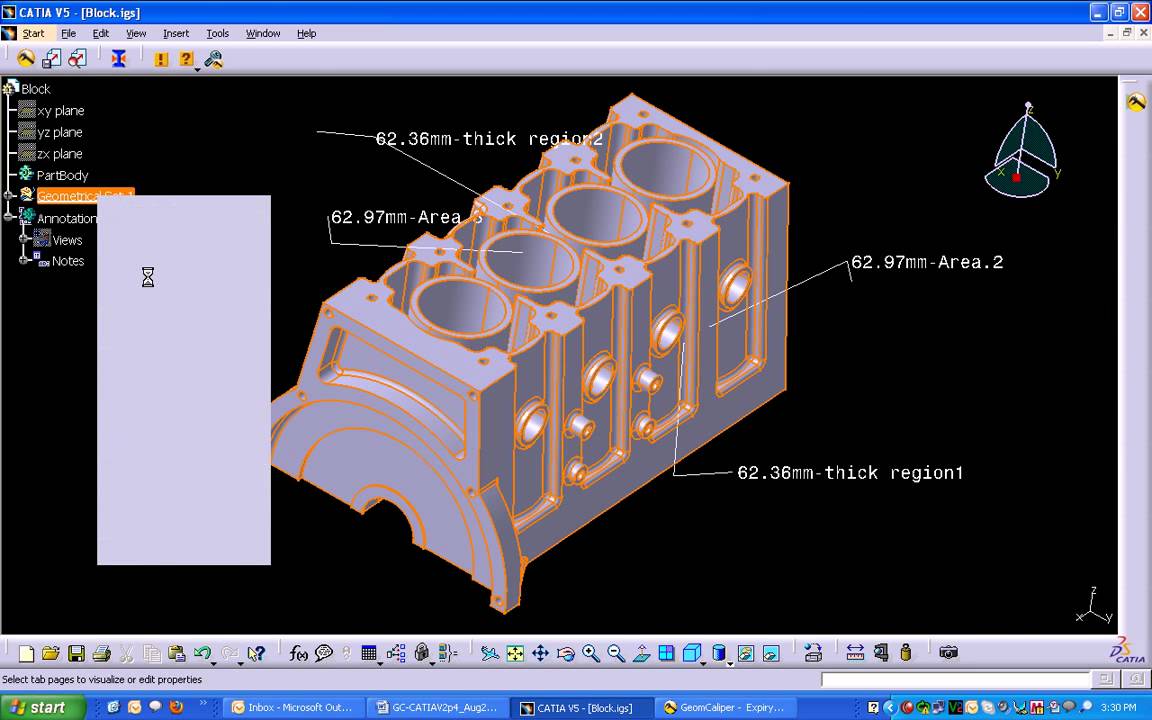Select the 62.36mm-thick region1 annotation

click(850, 473)
